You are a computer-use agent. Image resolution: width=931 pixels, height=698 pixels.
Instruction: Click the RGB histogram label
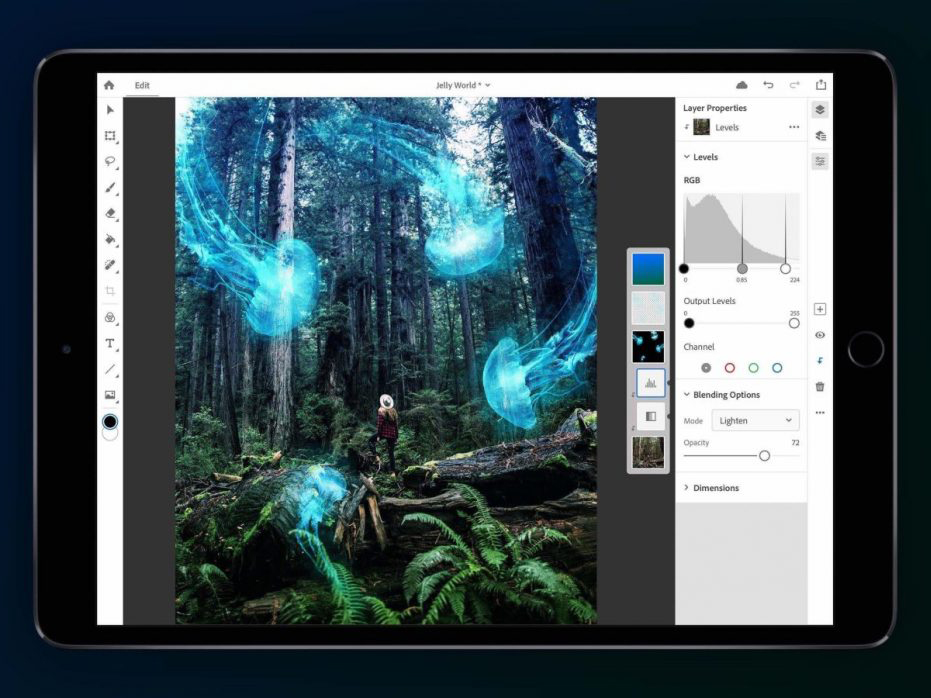point(692,180)
